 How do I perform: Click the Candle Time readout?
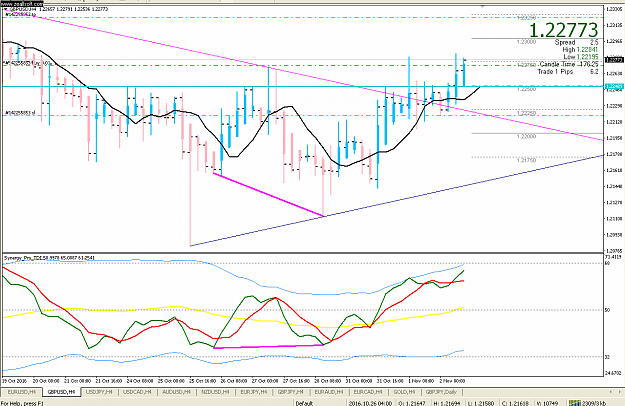(569, 64)
